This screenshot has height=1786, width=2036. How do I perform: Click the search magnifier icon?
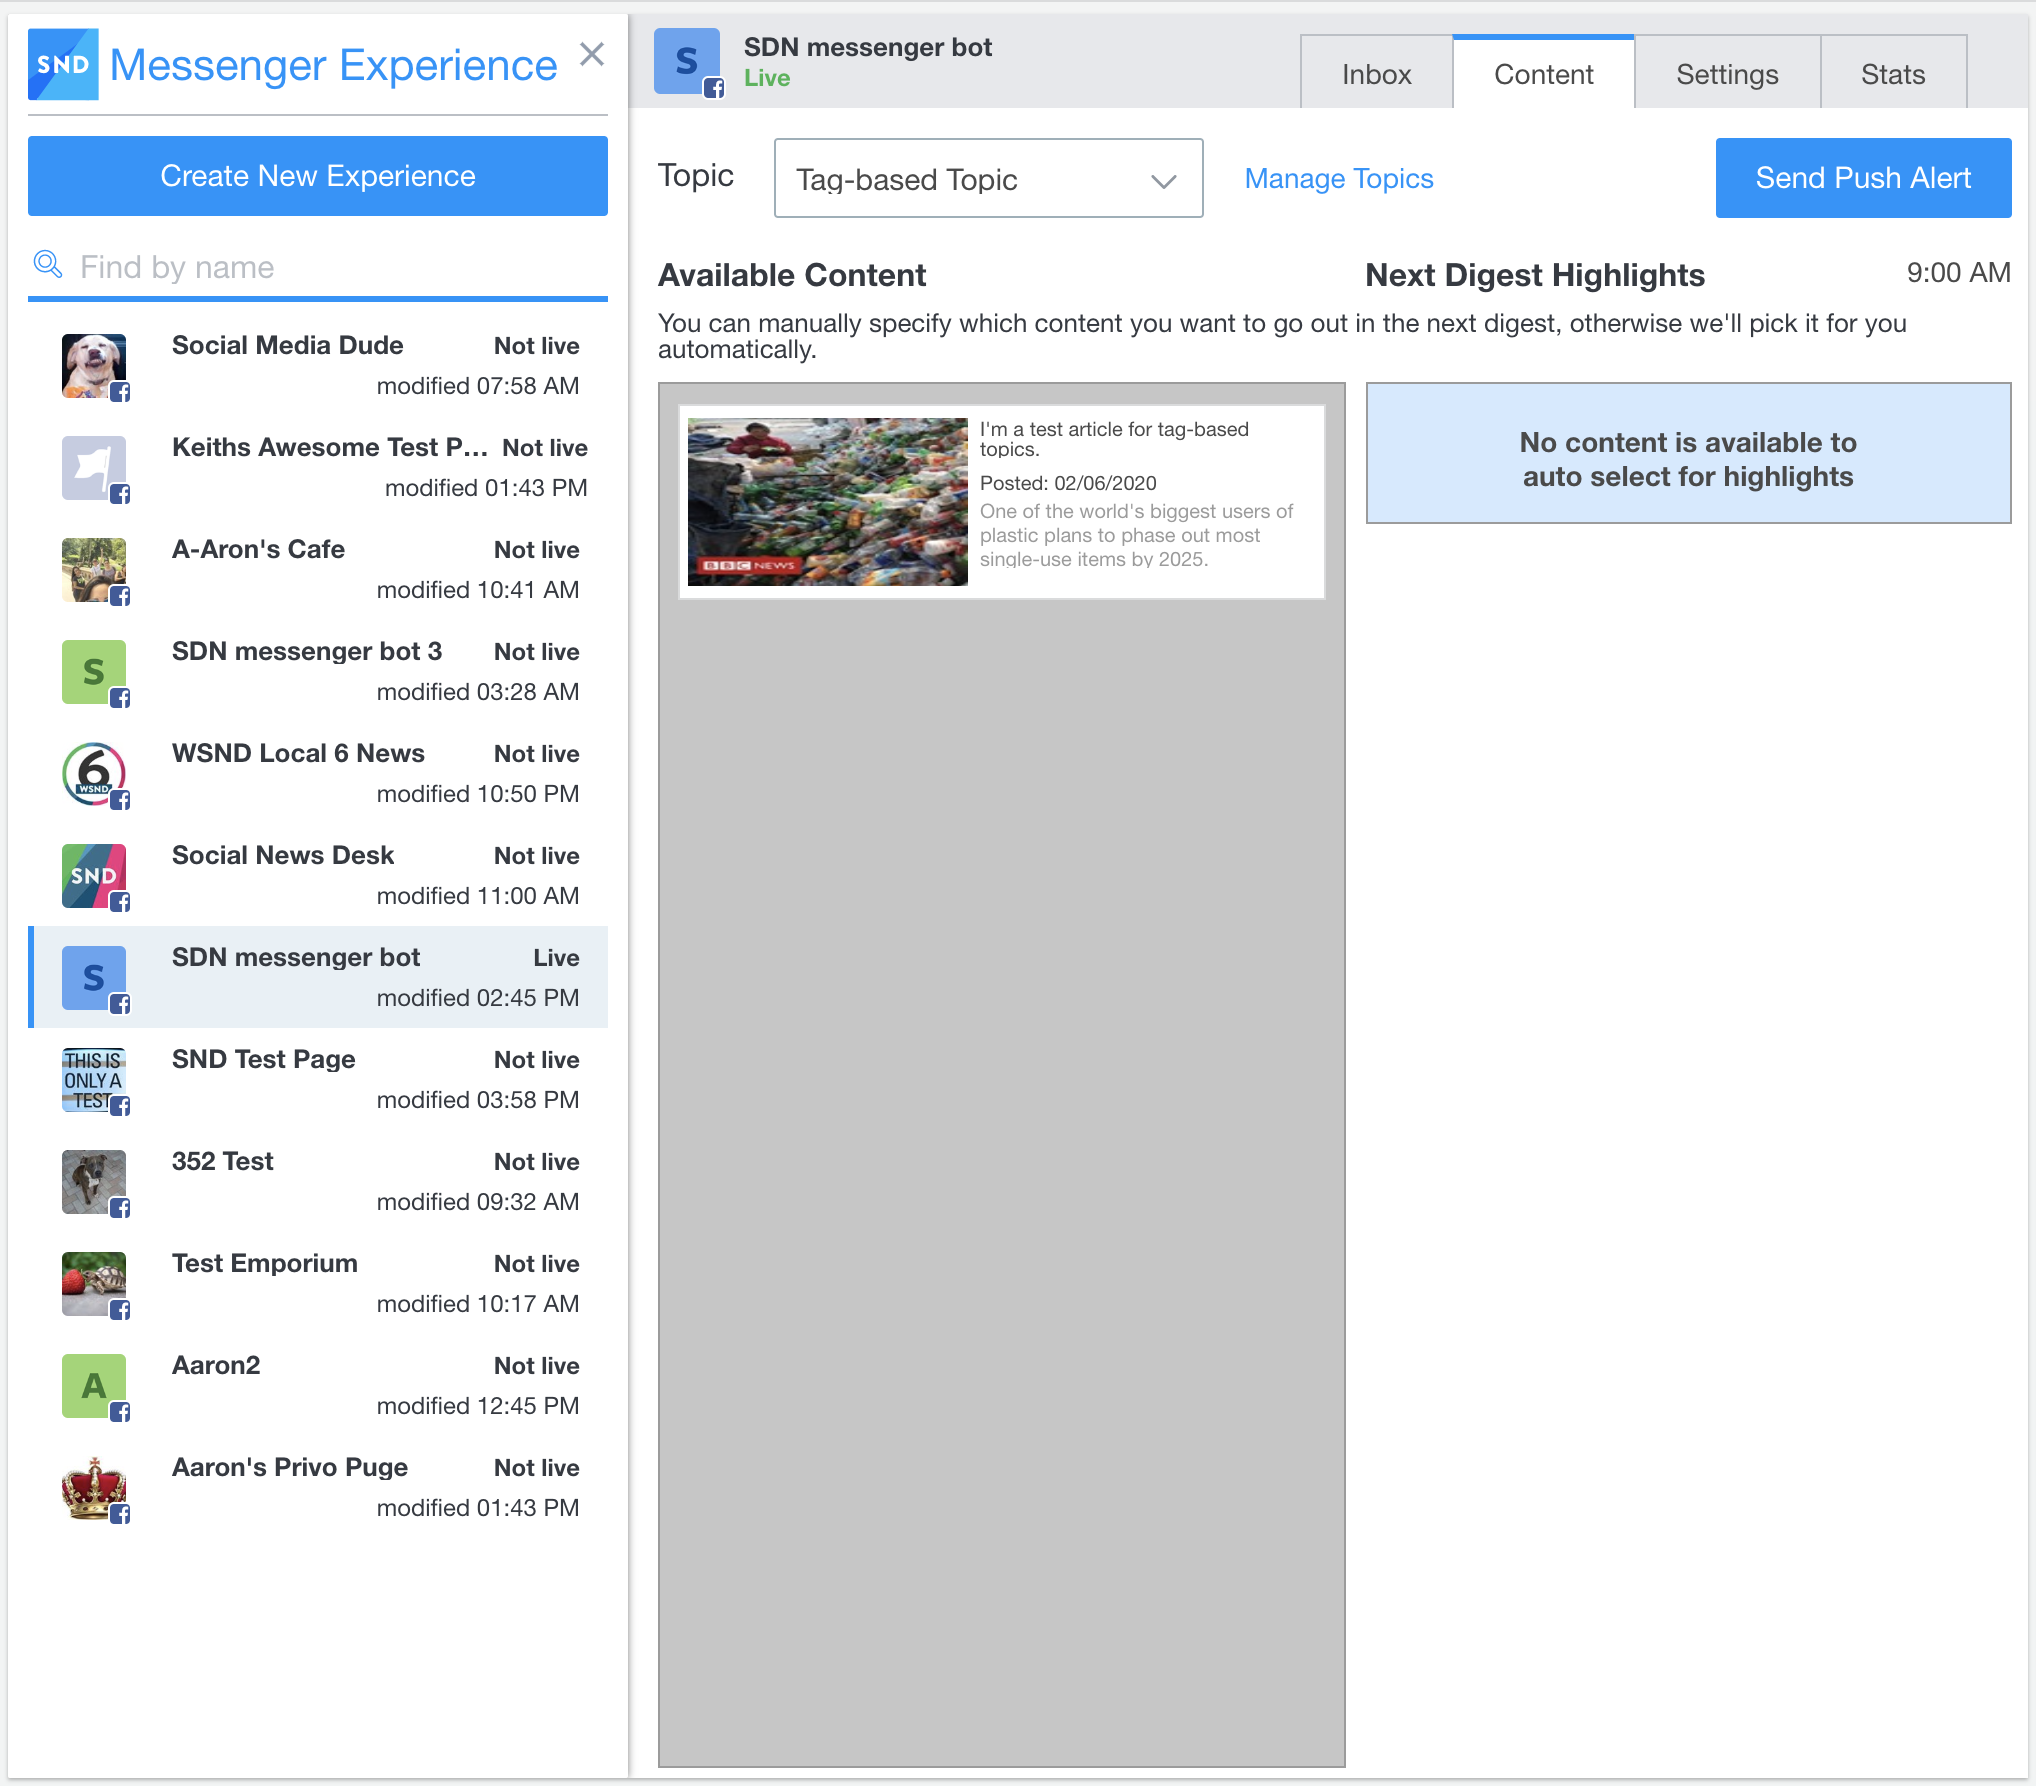pyautogui.click(x=48, y=265)
